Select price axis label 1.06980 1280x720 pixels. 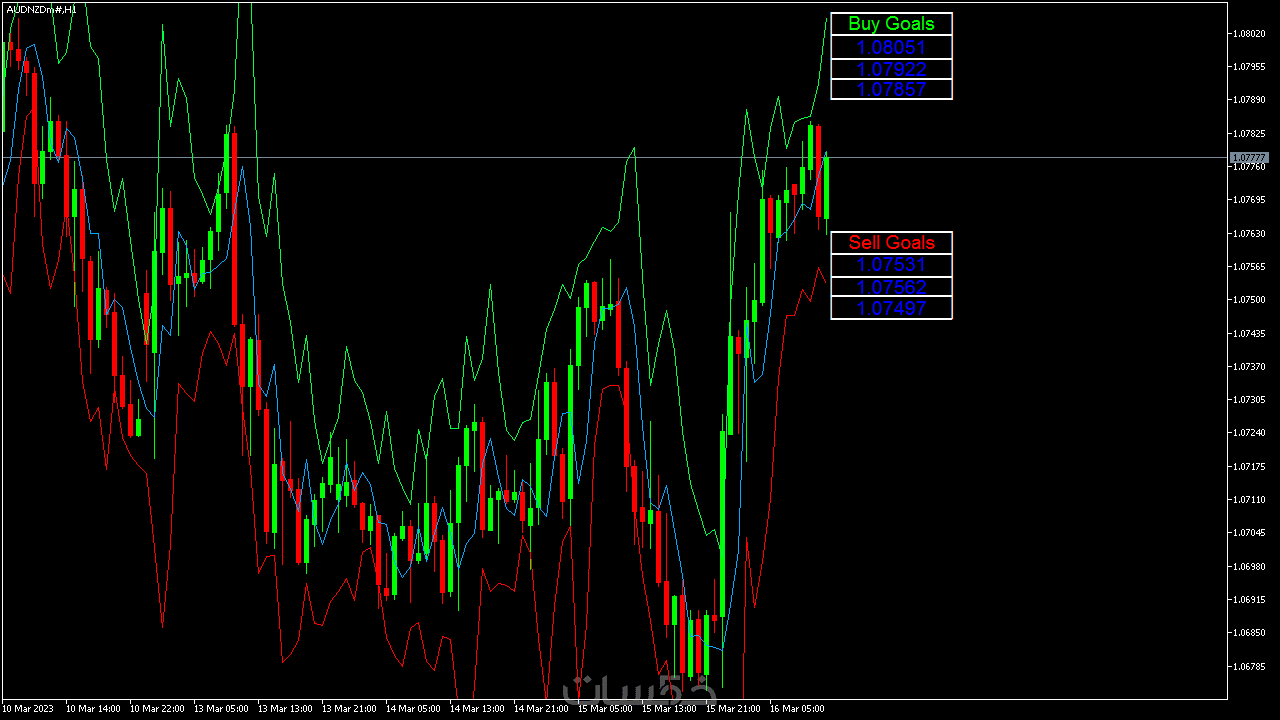pyautogui.click(x=1250, y=567)
